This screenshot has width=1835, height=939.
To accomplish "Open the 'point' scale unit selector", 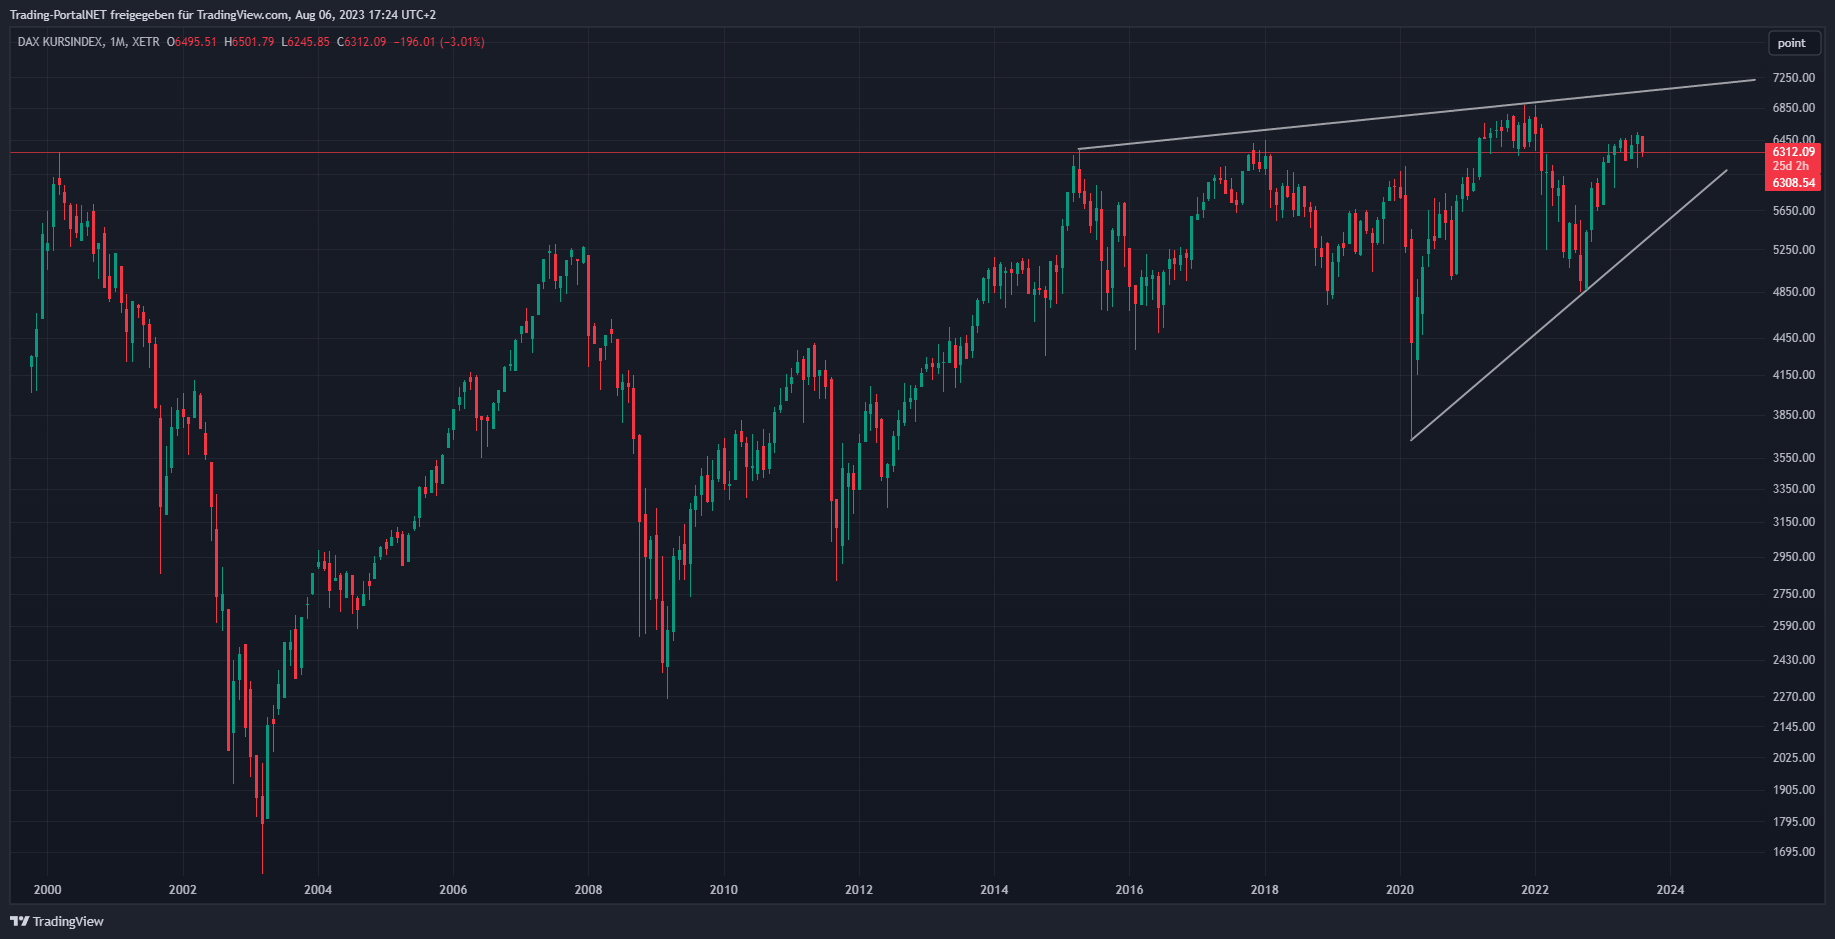I will tap(1791, 43).
